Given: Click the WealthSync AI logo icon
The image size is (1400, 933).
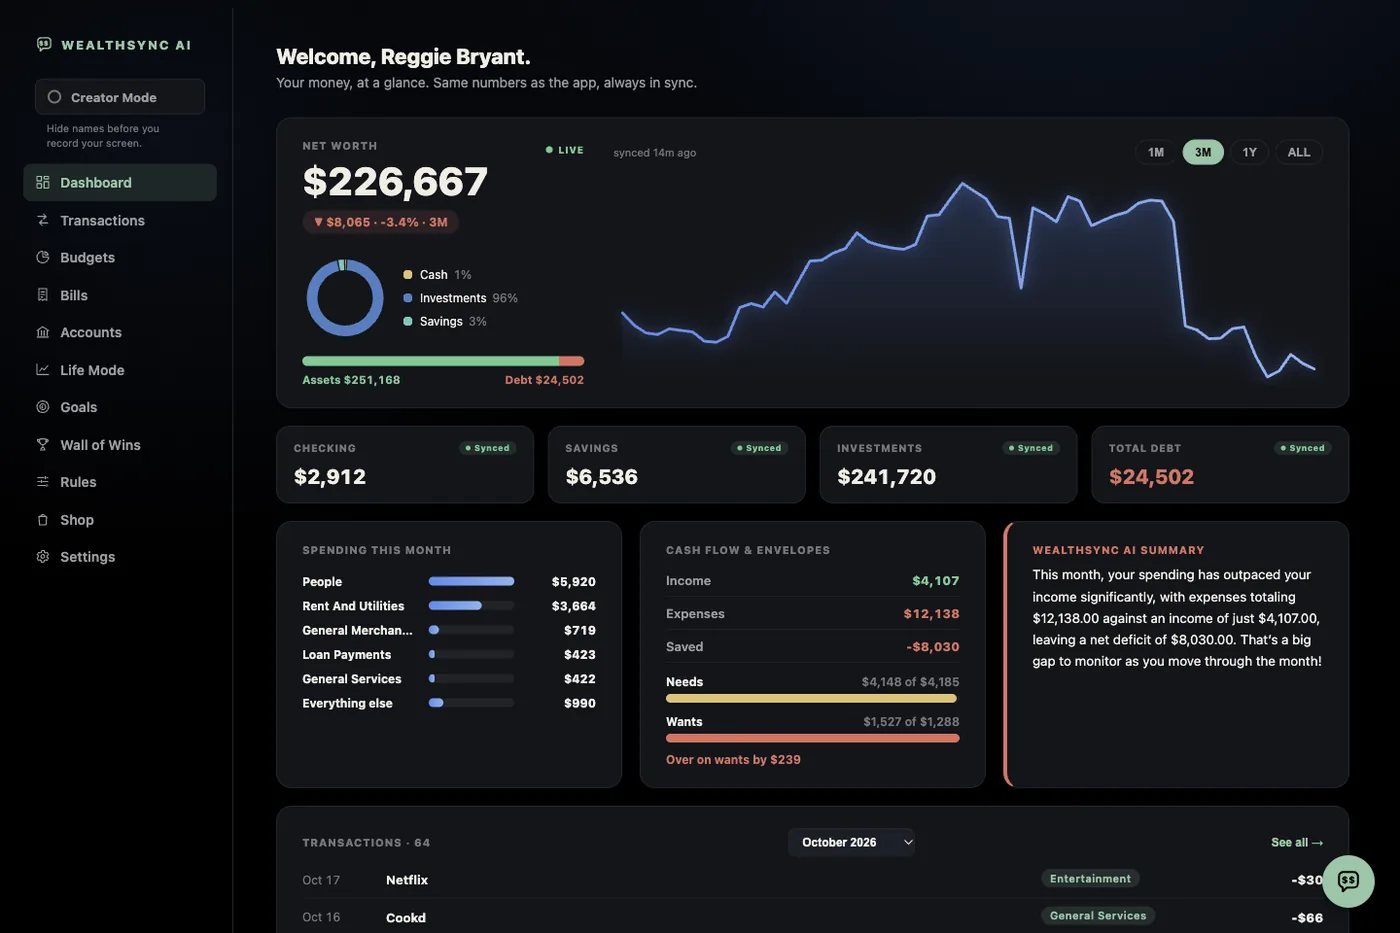Looking at the screenshot, I should (x=44, y=44).
